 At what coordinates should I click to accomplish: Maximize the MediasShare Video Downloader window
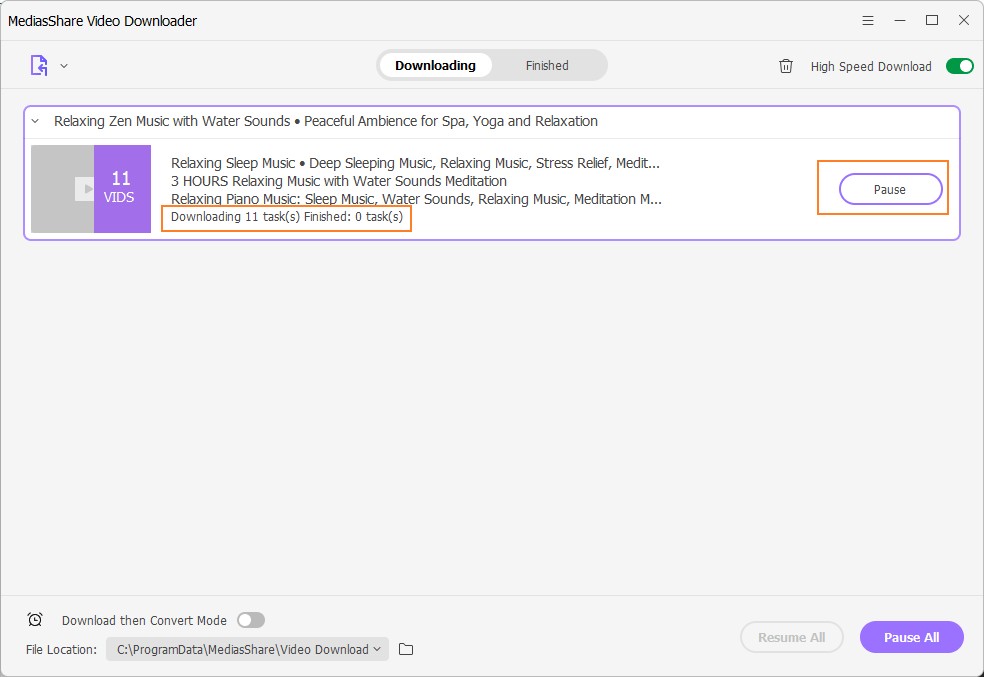point(932,20)
